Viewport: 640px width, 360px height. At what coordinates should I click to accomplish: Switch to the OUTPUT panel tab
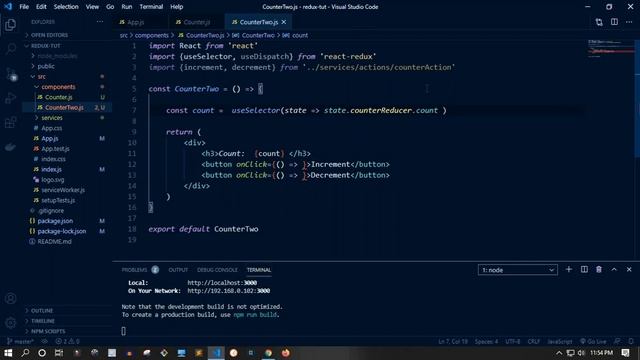tap(178, 270)
